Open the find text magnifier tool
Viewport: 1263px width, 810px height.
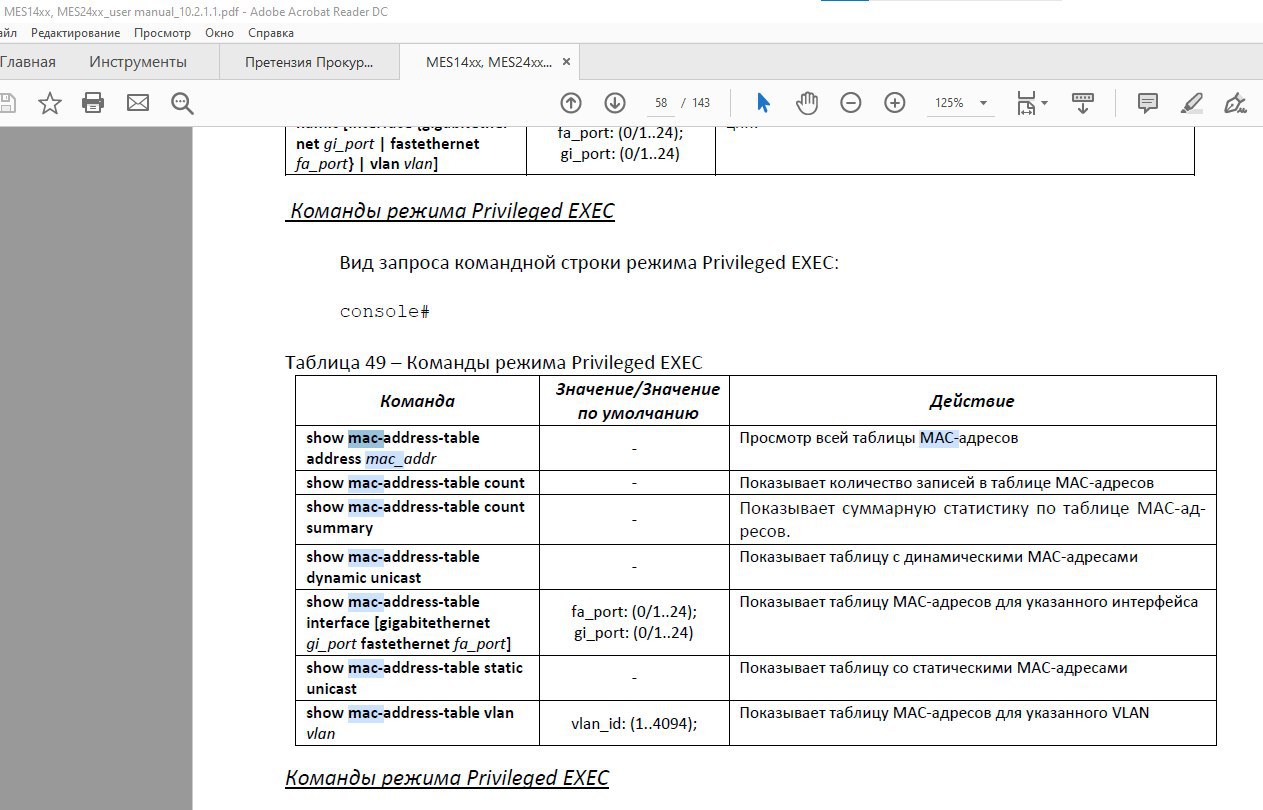click(x=182, y=103)
